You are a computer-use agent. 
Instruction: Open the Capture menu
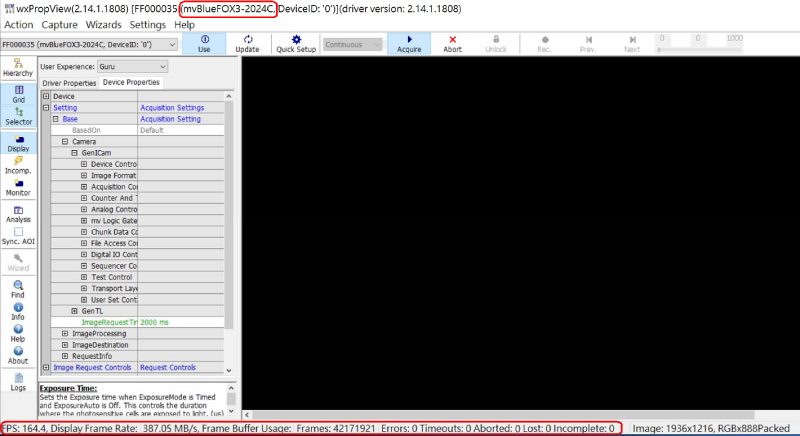pos(60,24)
